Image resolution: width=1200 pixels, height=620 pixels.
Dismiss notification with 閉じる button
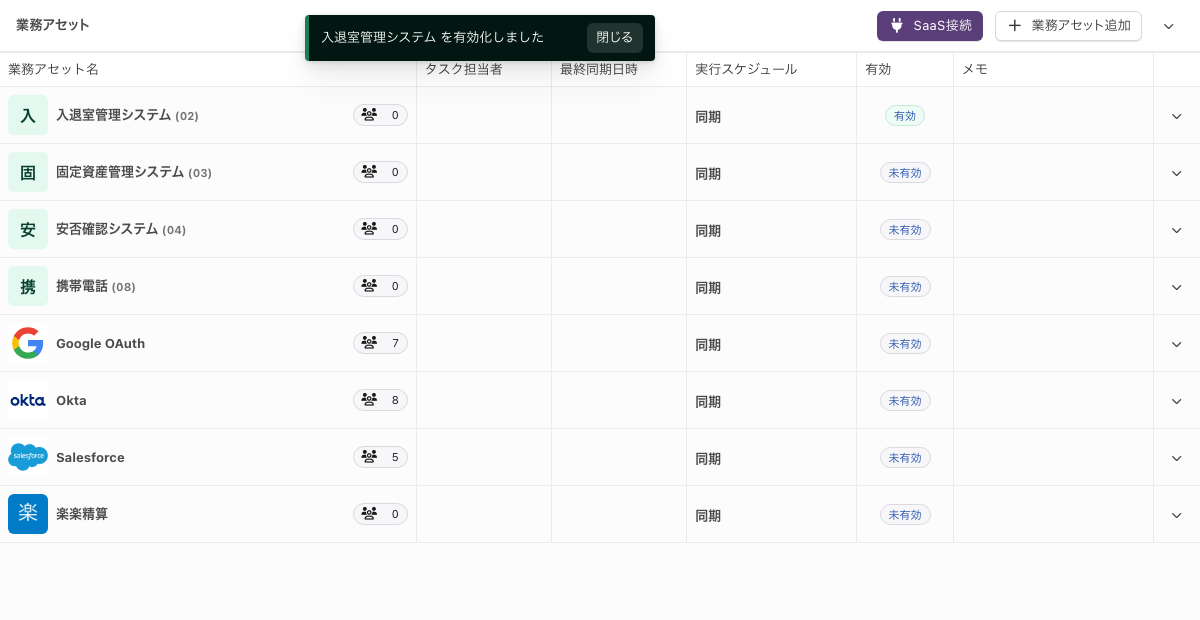pos(615,38)
